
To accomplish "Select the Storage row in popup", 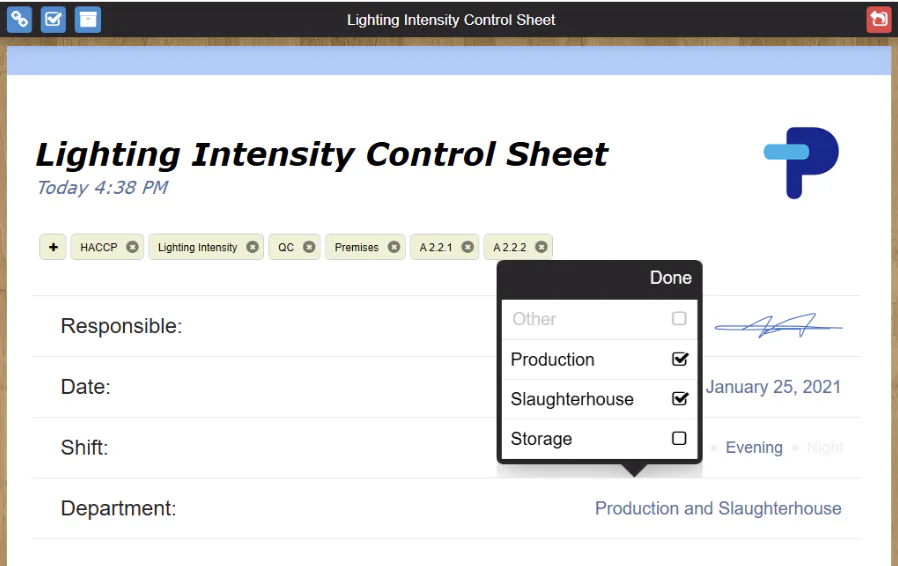I will 599,439.
